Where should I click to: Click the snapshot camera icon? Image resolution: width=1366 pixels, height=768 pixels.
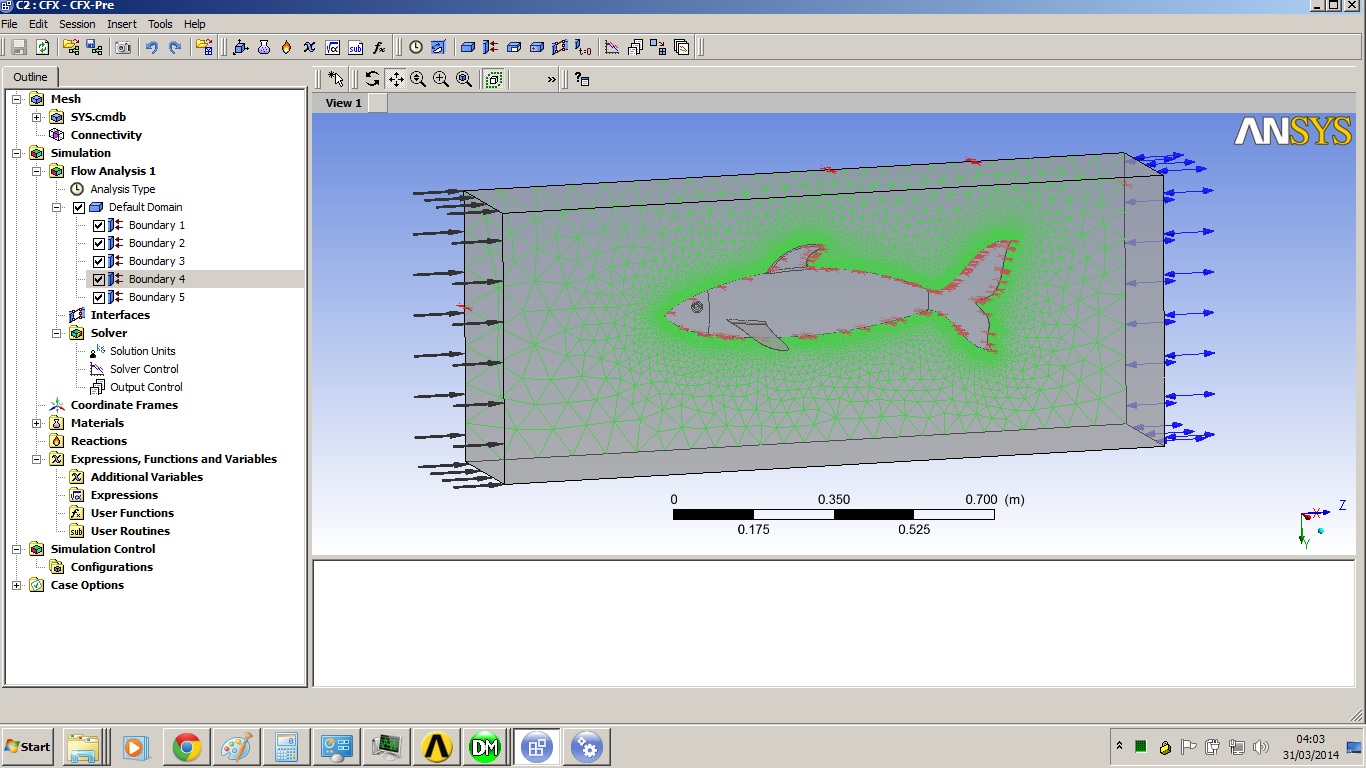[x=122, y=47]
